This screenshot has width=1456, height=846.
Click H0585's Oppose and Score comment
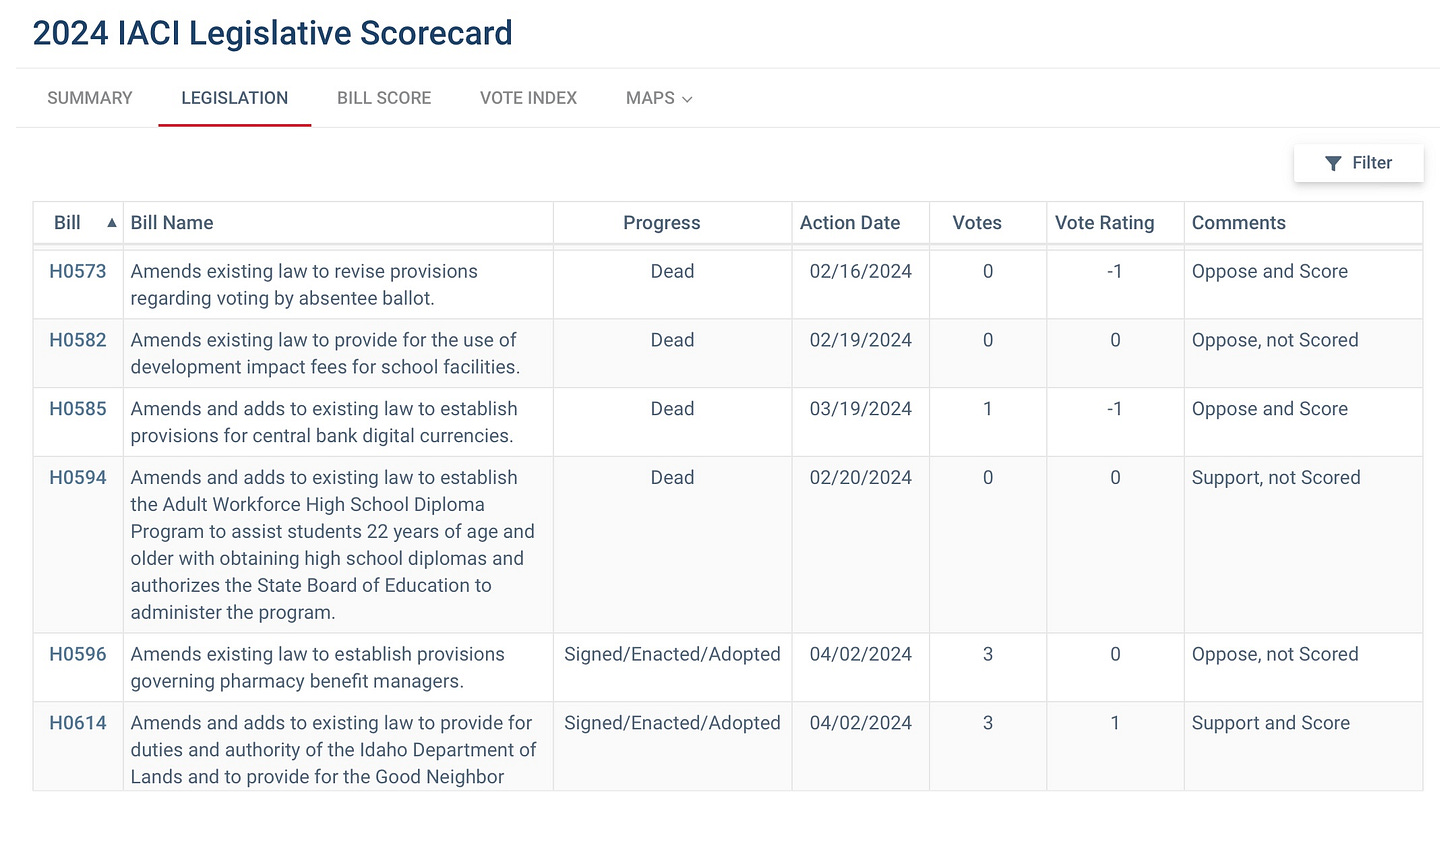coord(1270,409)
